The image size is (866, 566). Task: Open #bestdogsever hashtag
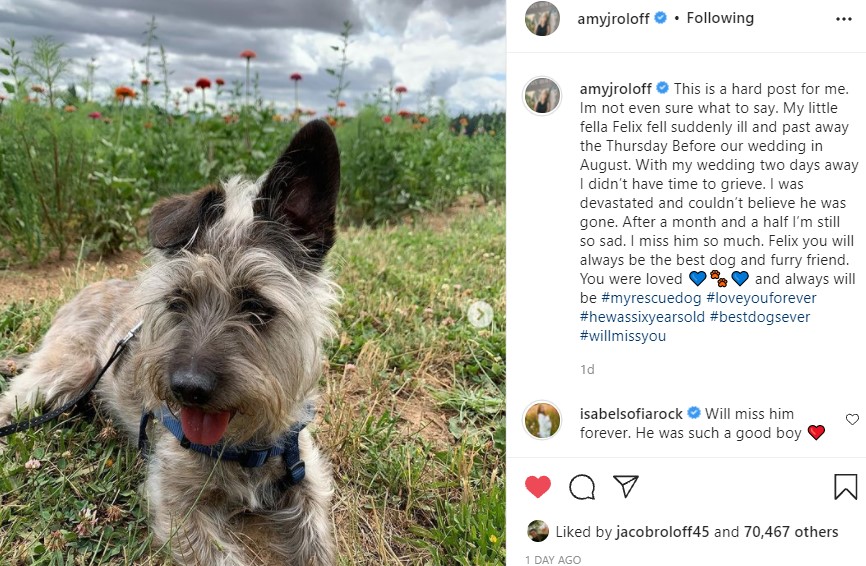(x=759, y=317)
